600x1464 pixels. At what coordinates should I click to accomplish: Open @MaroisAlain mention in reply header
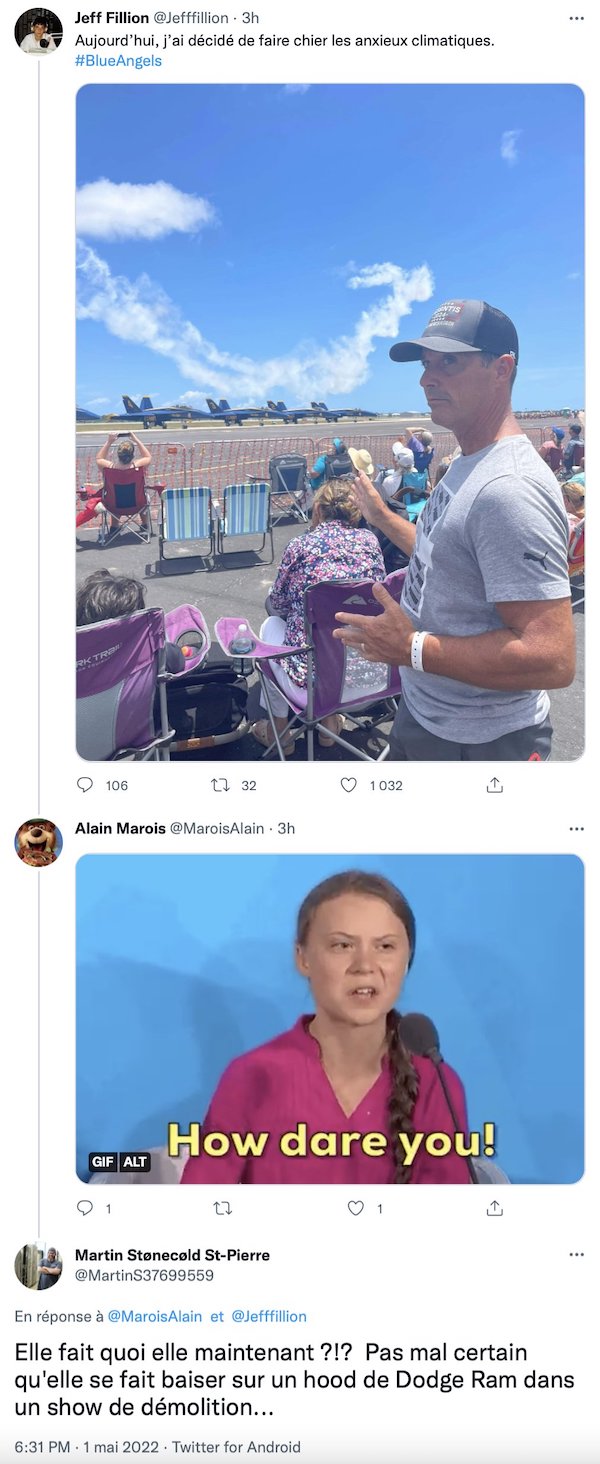(x=154, y=1316)
